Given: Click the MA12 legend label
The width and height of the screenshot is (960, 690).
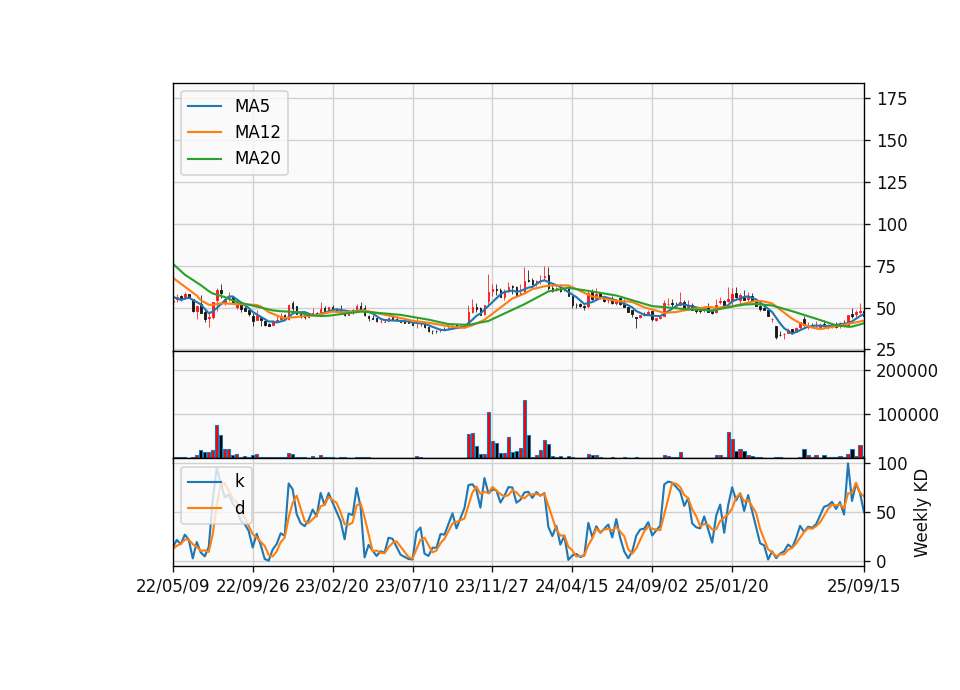Looking at the screenshot, I should (257, 132).
